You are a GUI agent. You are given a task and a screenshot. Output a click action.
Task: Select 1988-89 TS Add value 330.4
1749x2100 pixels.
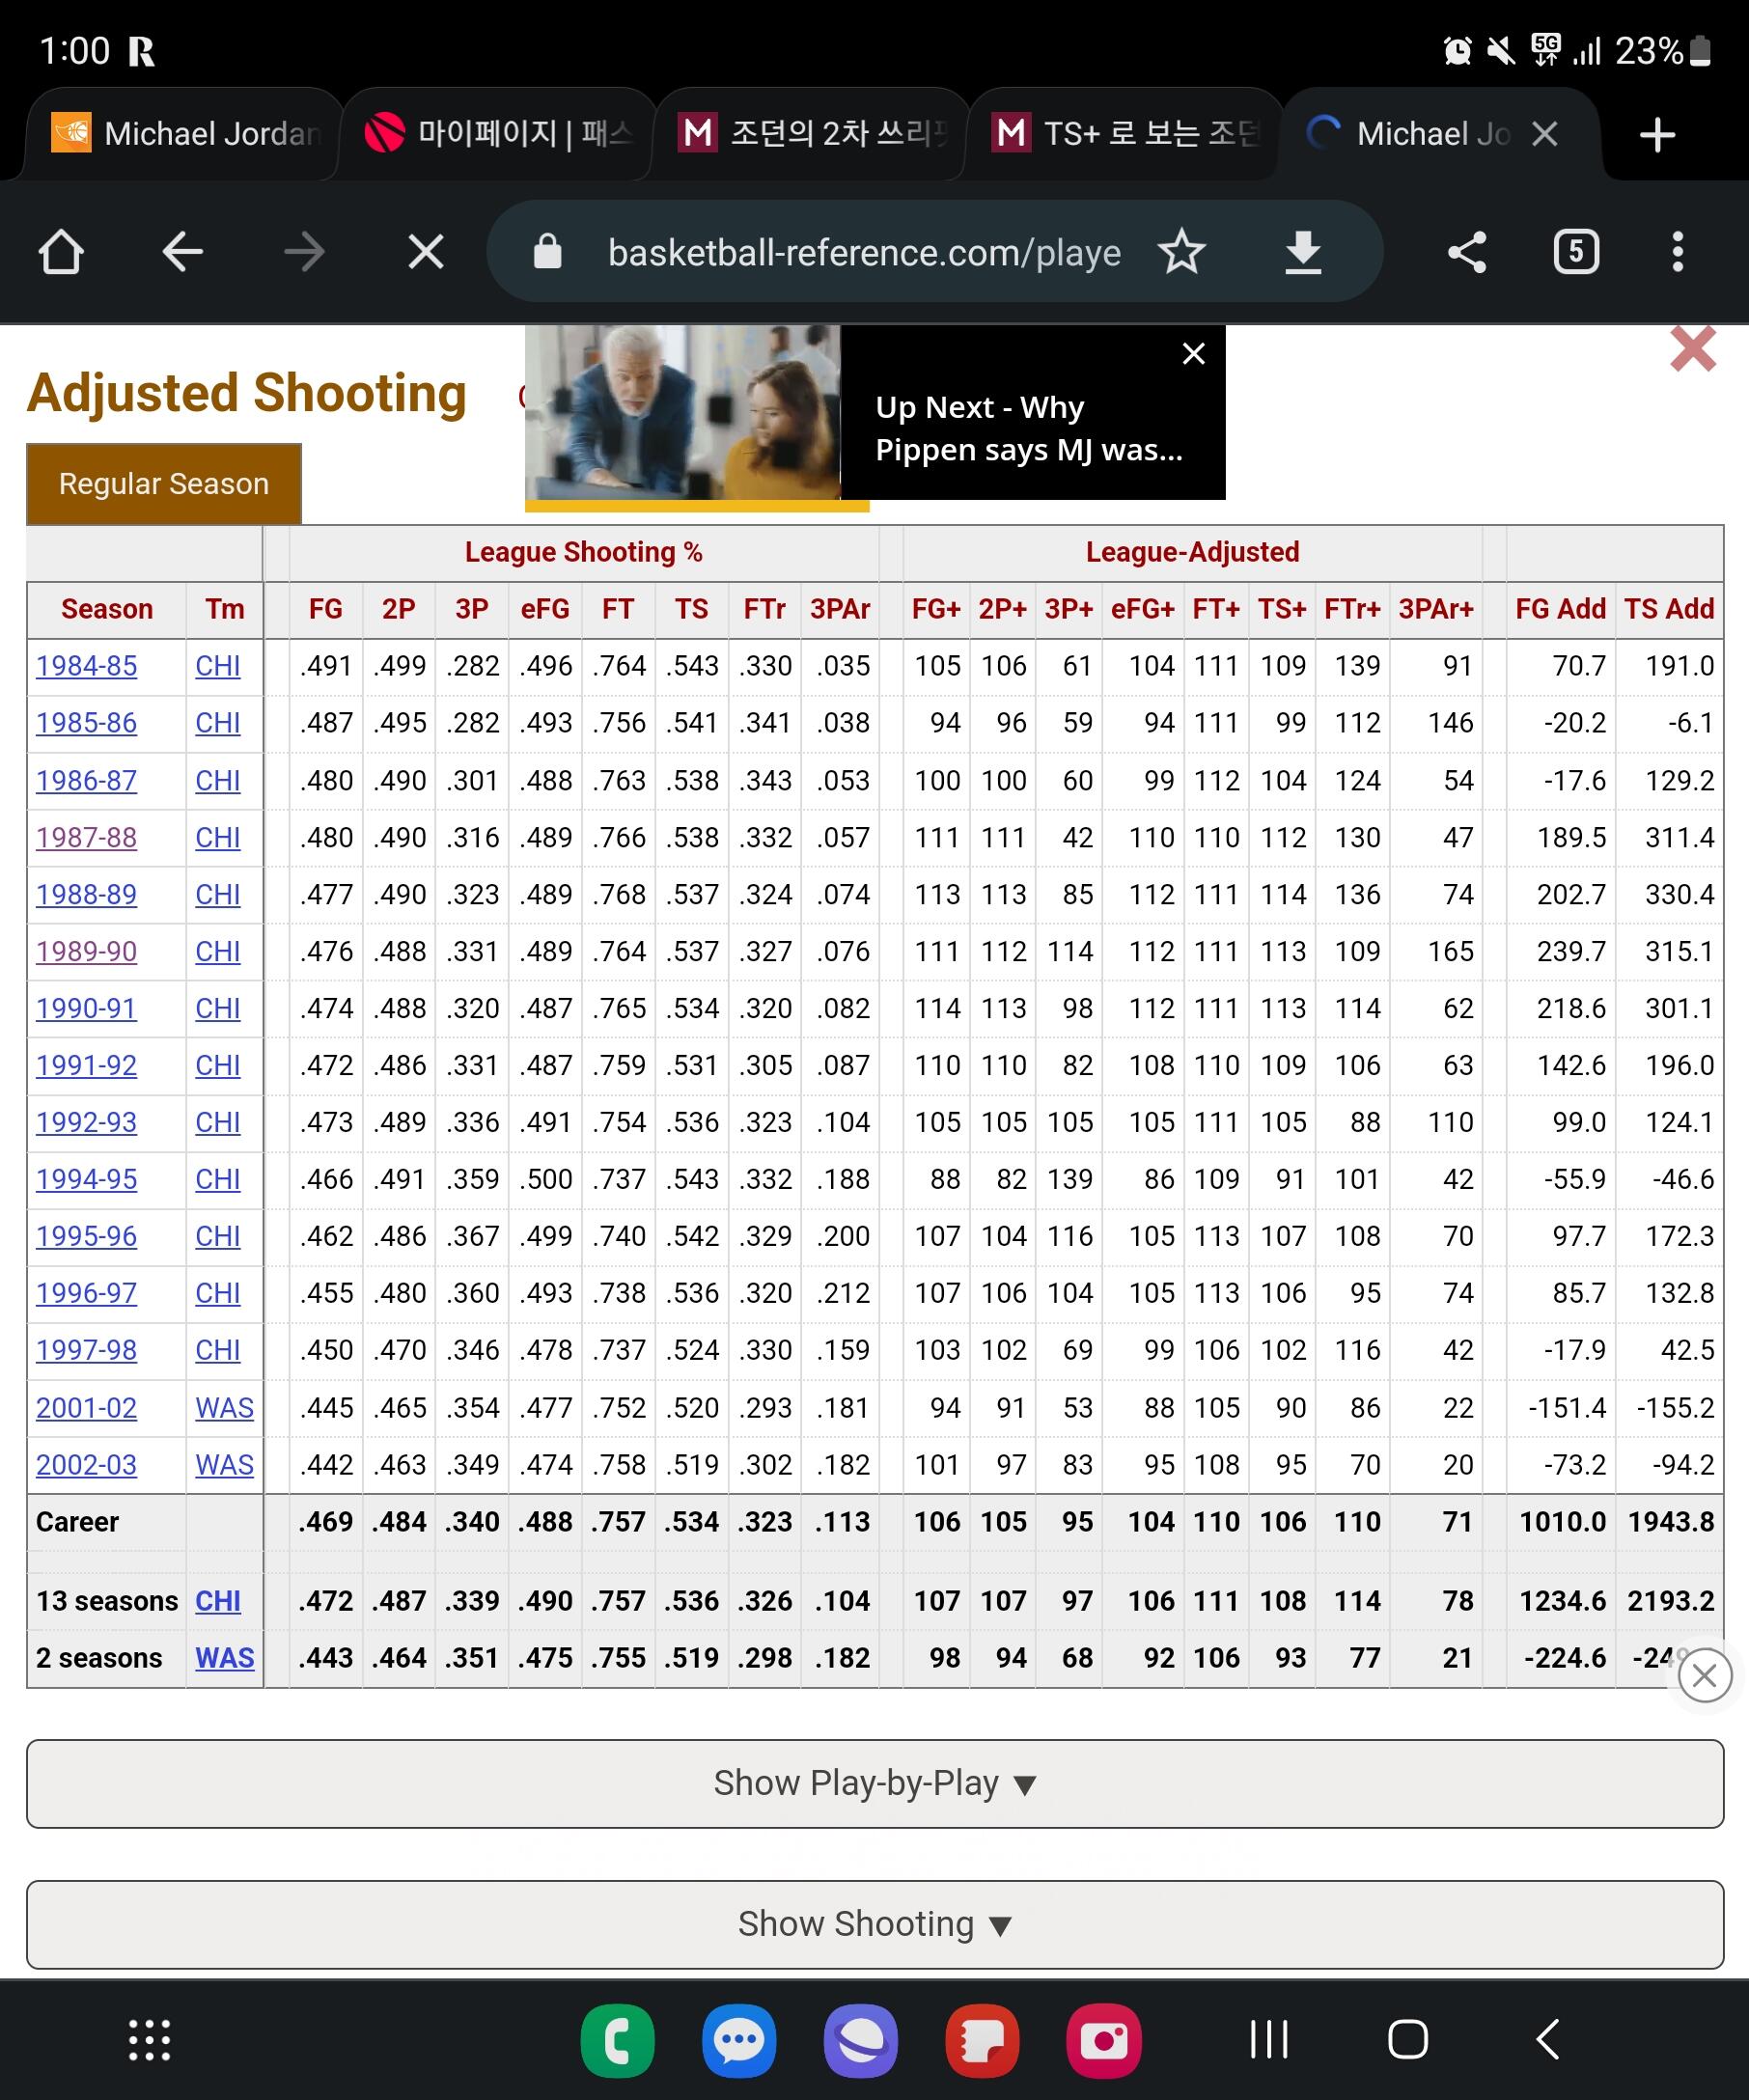1680,894
